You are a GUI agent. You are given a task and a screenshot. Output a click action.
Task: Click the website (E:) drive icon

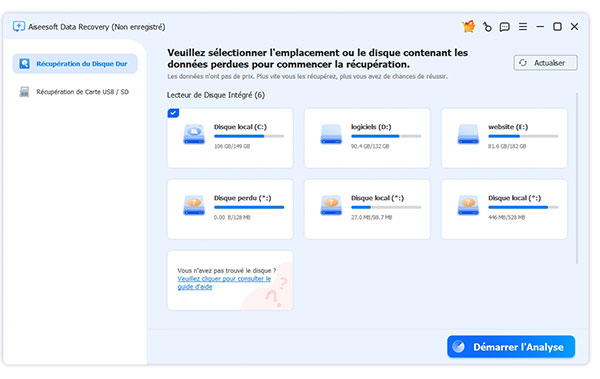tap(468, 134)
